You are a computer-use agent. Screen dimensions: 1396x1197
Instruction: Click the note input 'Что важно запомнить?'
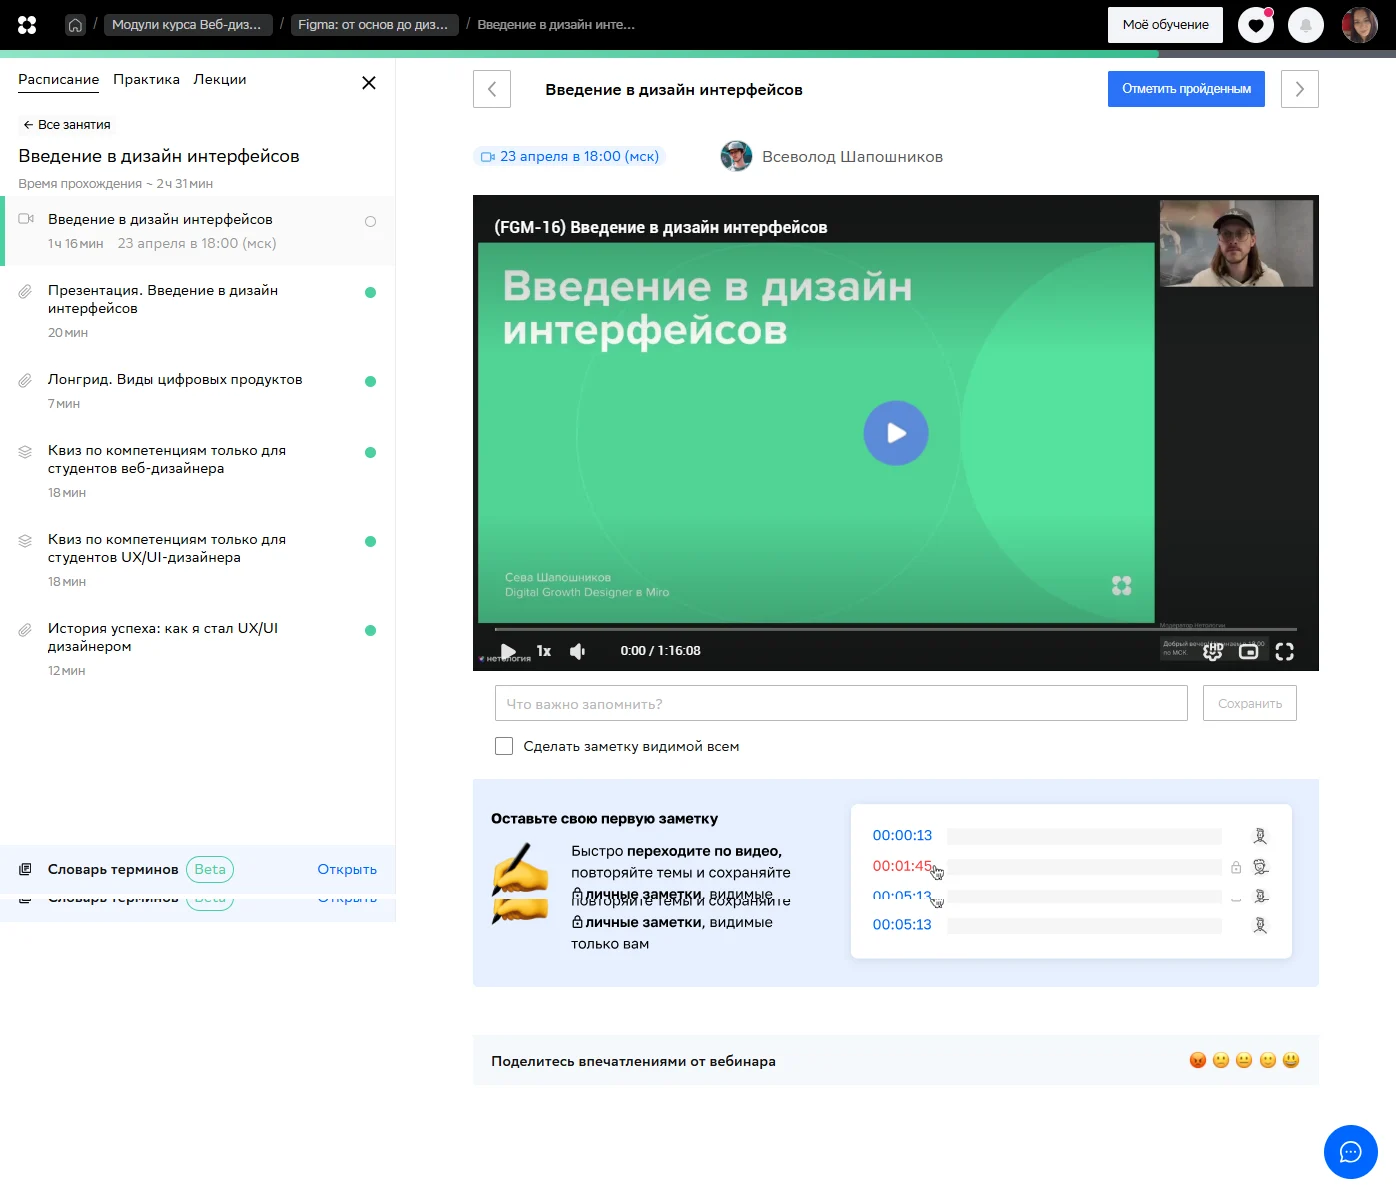841,703
